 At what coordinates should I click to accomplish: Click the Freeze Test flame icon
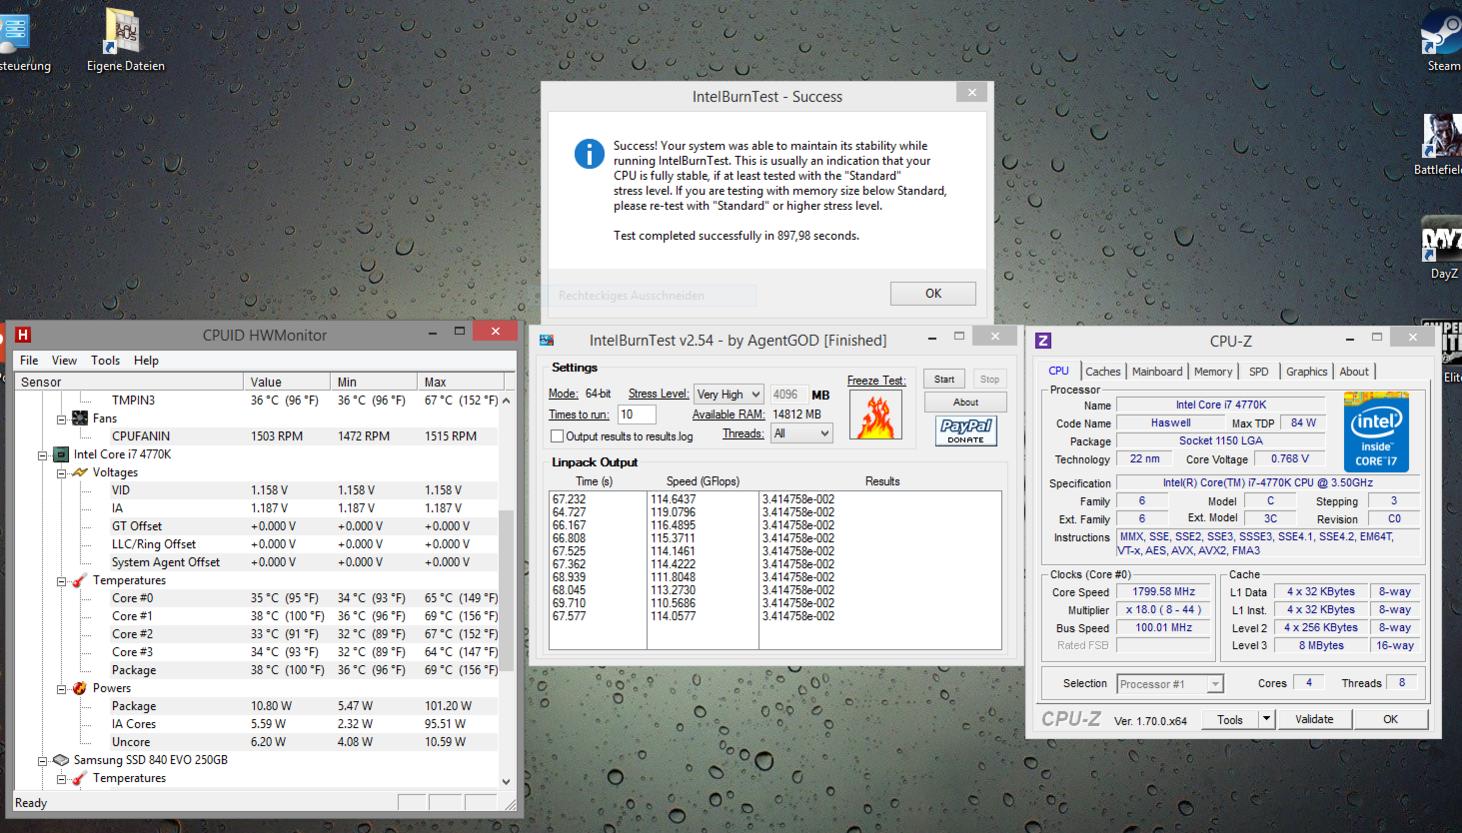pos(875,414)
